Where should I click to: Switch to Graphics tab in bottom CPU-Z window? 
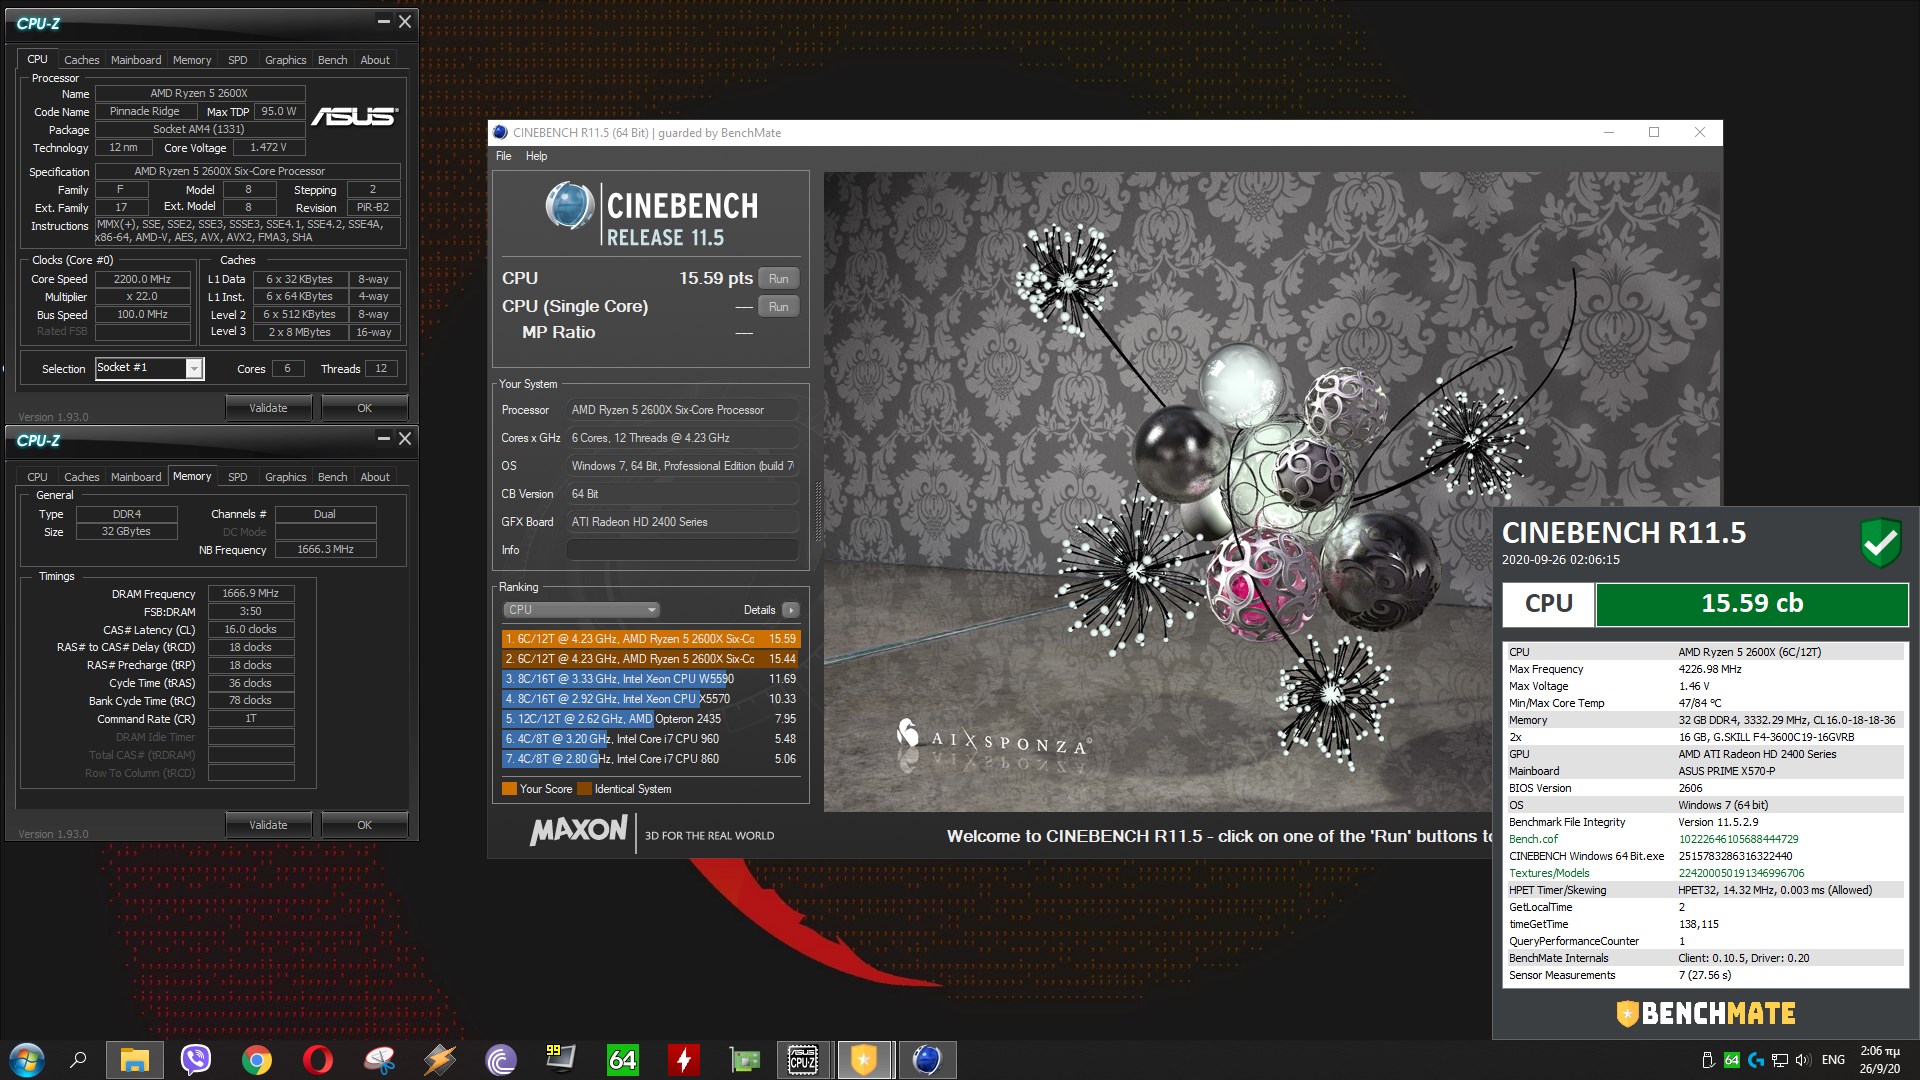(285, 477)
